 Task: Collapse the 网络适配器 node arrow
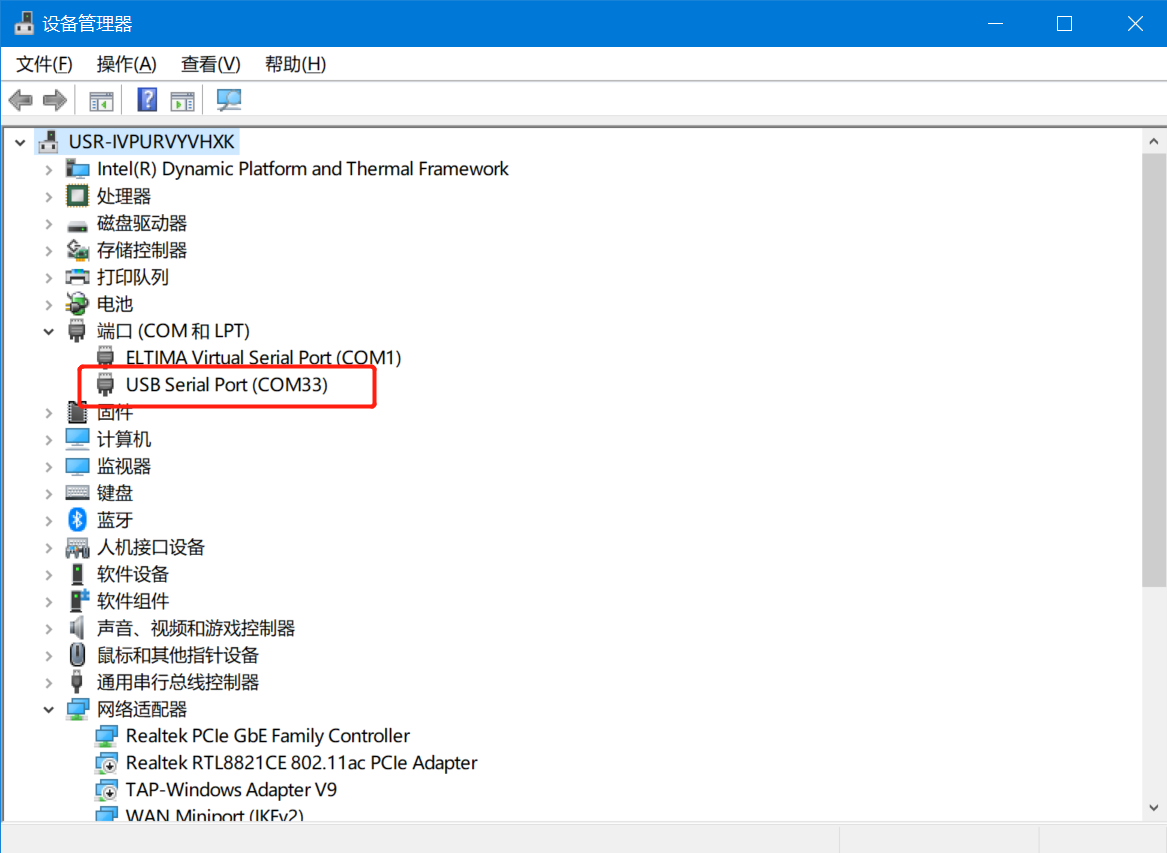coord(48,710)
